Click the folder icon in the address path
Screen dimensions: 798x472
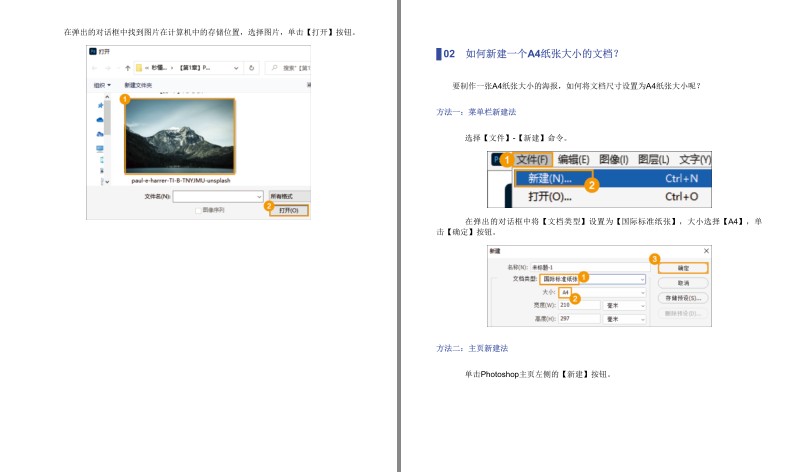point(140,68)
